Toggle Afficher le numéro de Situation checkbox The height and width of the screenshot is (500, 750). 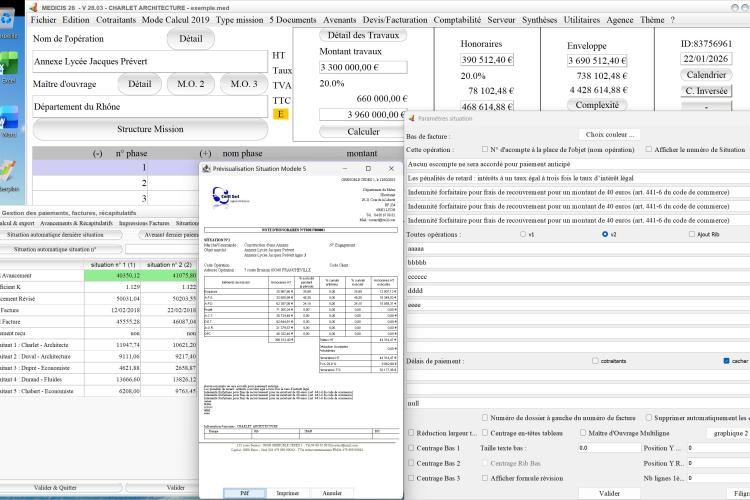pyautogui.click(x=649, y=149)
